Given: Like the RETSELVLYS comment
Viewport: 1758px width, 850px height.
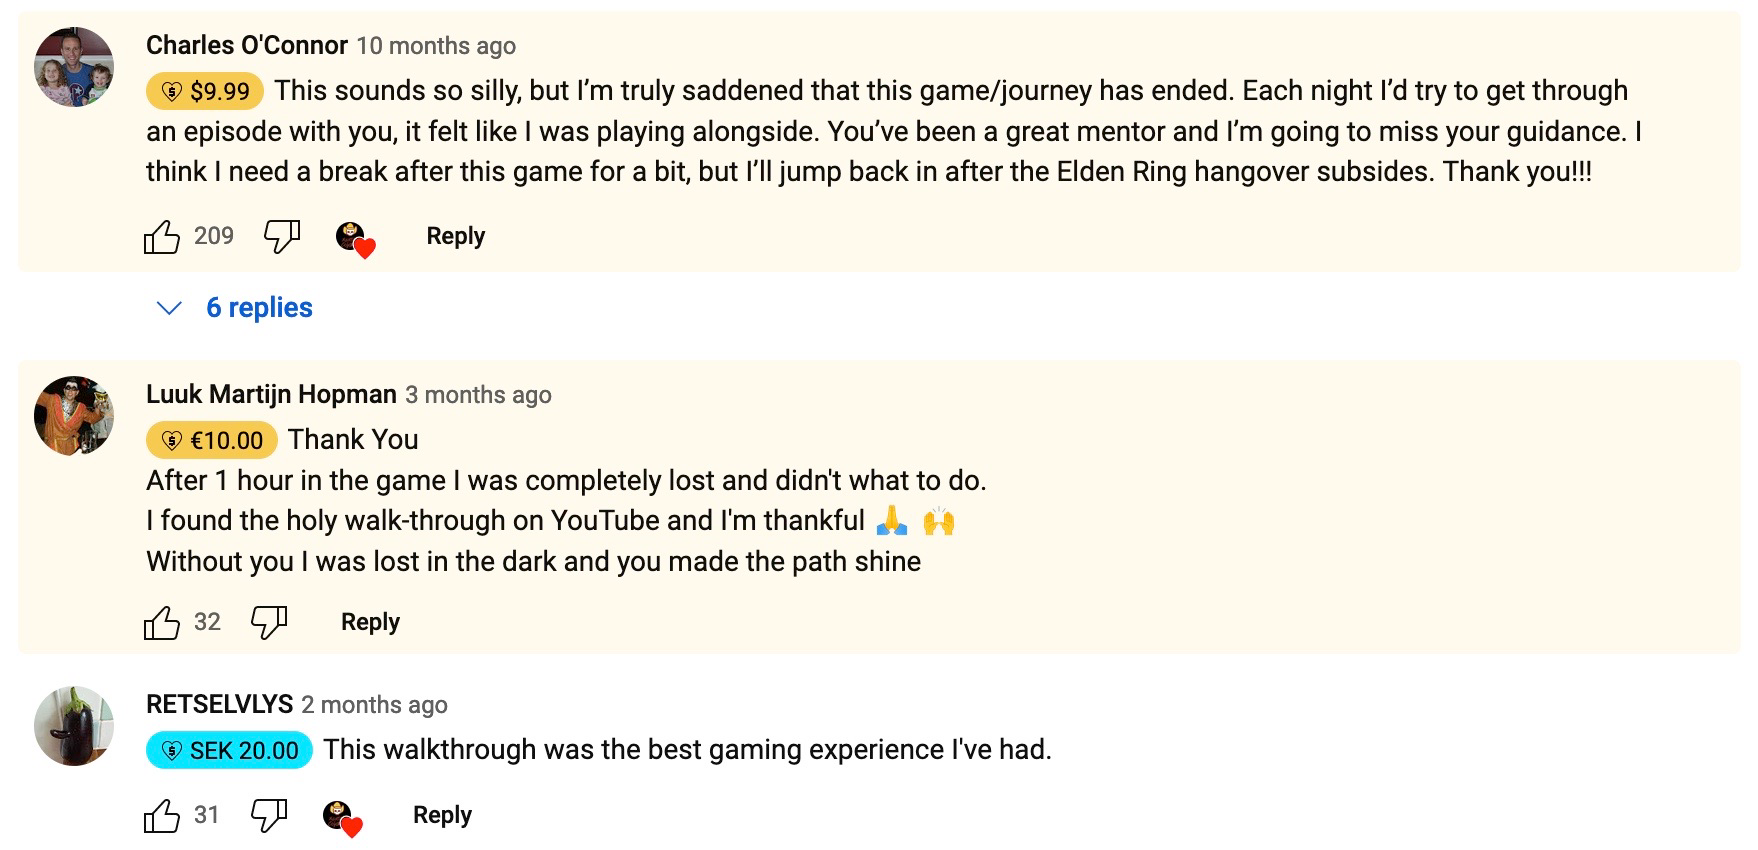Looking at the screenshot, I should pos(161,816).
